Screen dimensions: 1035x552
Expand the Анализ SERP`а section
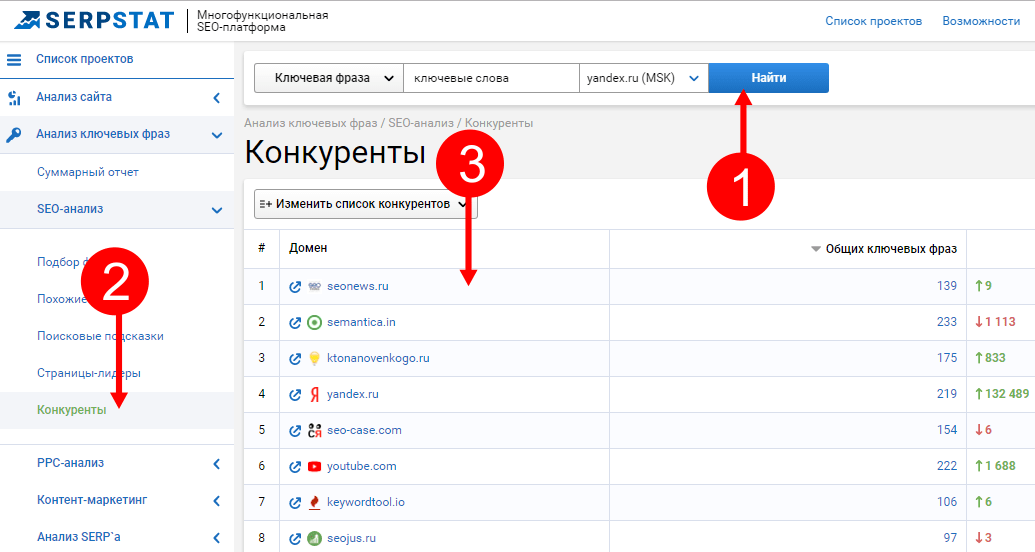[217, 537]
